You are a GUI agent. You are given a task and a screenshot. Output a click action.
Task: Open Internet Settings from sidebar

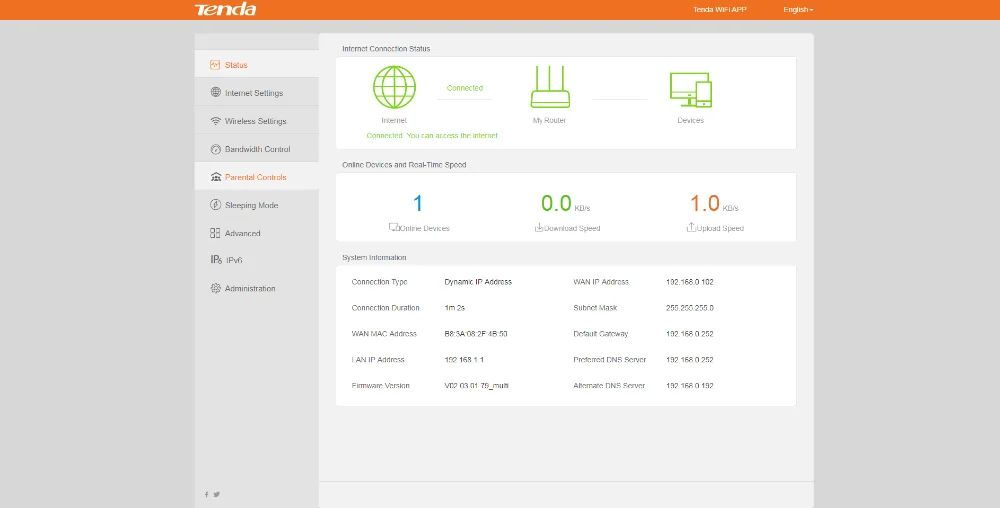tap(253, 93)
